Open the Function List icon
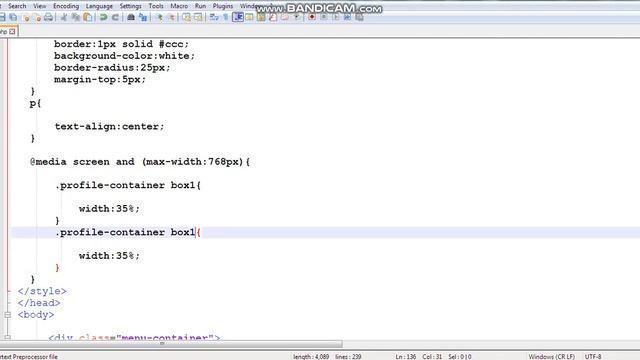Viewport: 640px width, 360px height. (x=273, y=17)
